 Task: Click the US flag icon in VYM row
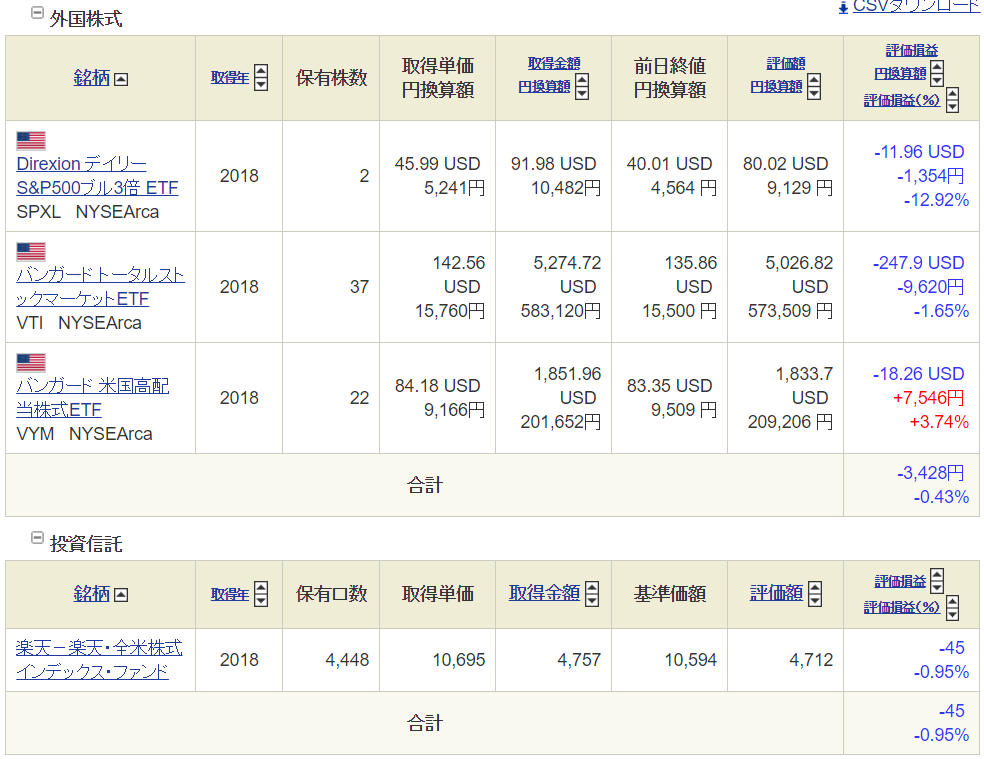31,363
